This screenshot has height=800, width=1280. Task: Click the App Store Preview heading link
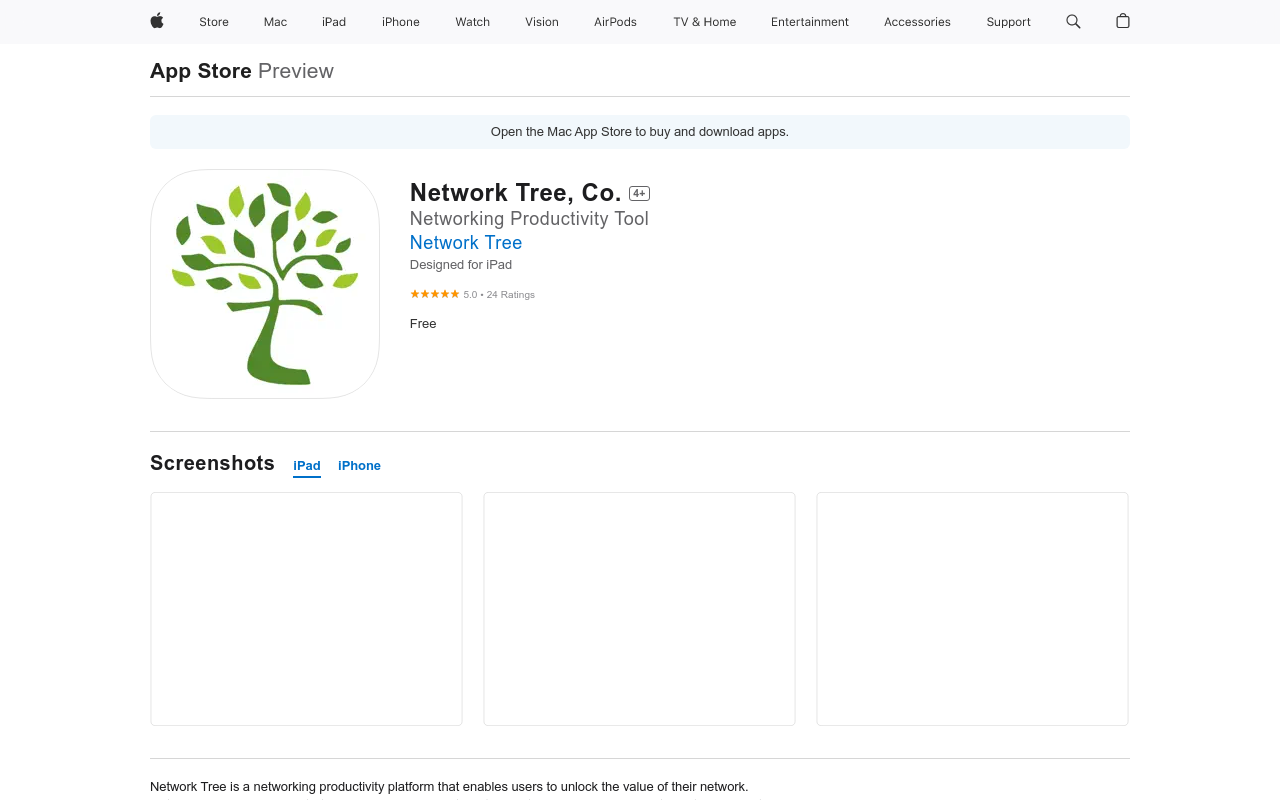tap(242, 71)
